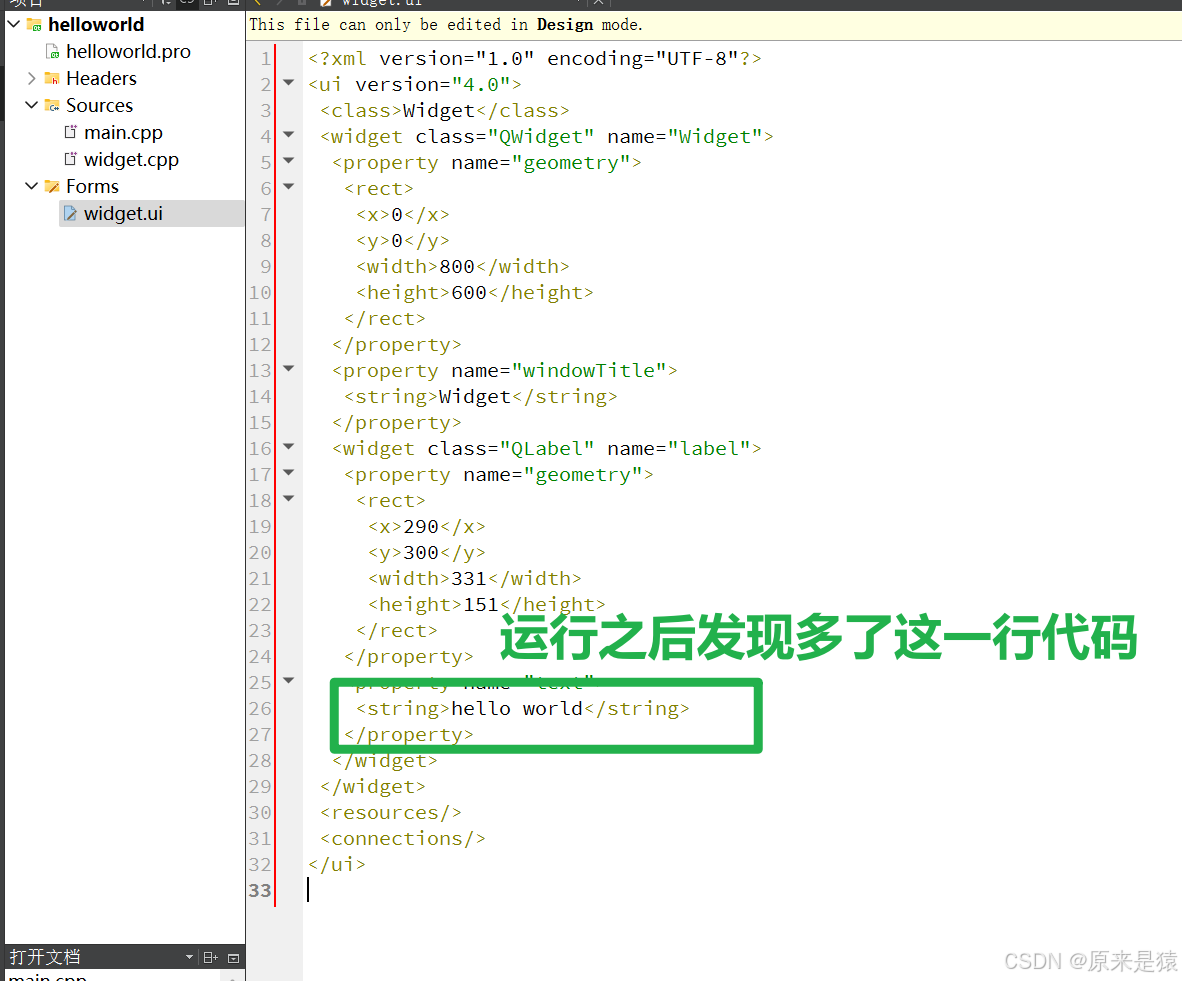Collapse the Forms folder
The height and width of the screenshot is (981, 1182).
coord(31,185)
